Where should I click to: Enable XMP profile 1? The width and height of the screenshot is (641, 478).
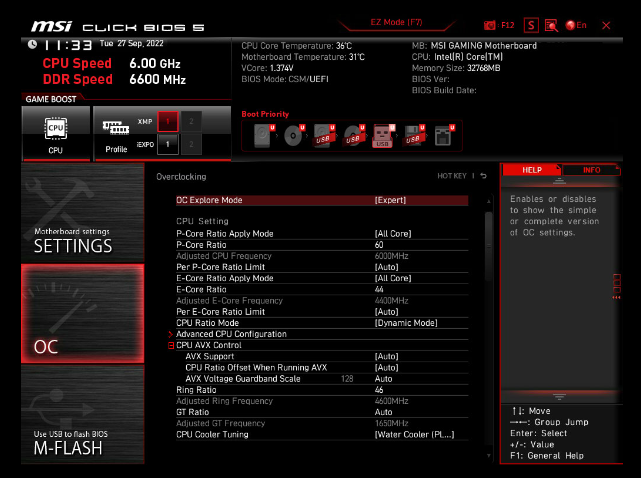[x=168, y=121]
